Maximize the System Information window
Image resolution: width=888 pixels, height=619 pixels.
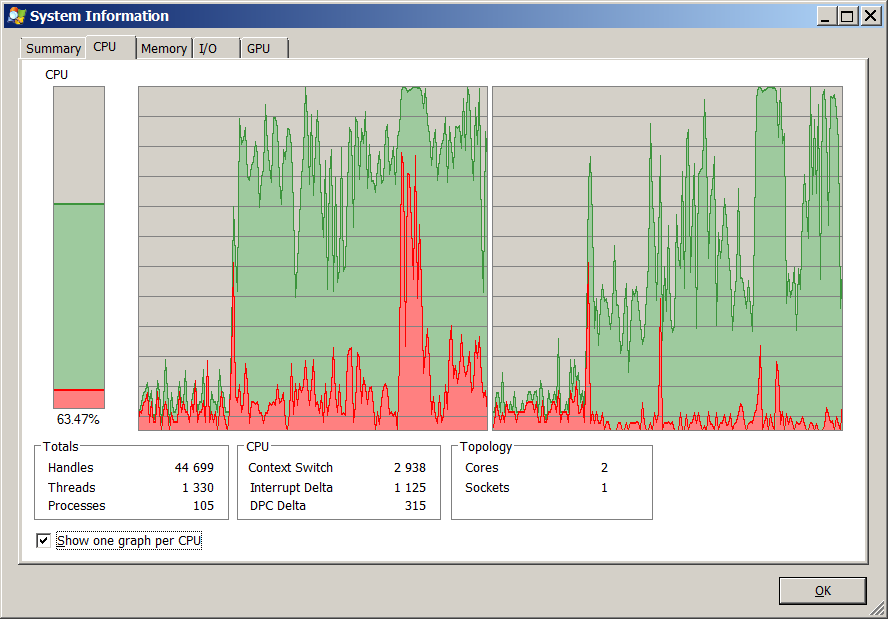[848, 16]
